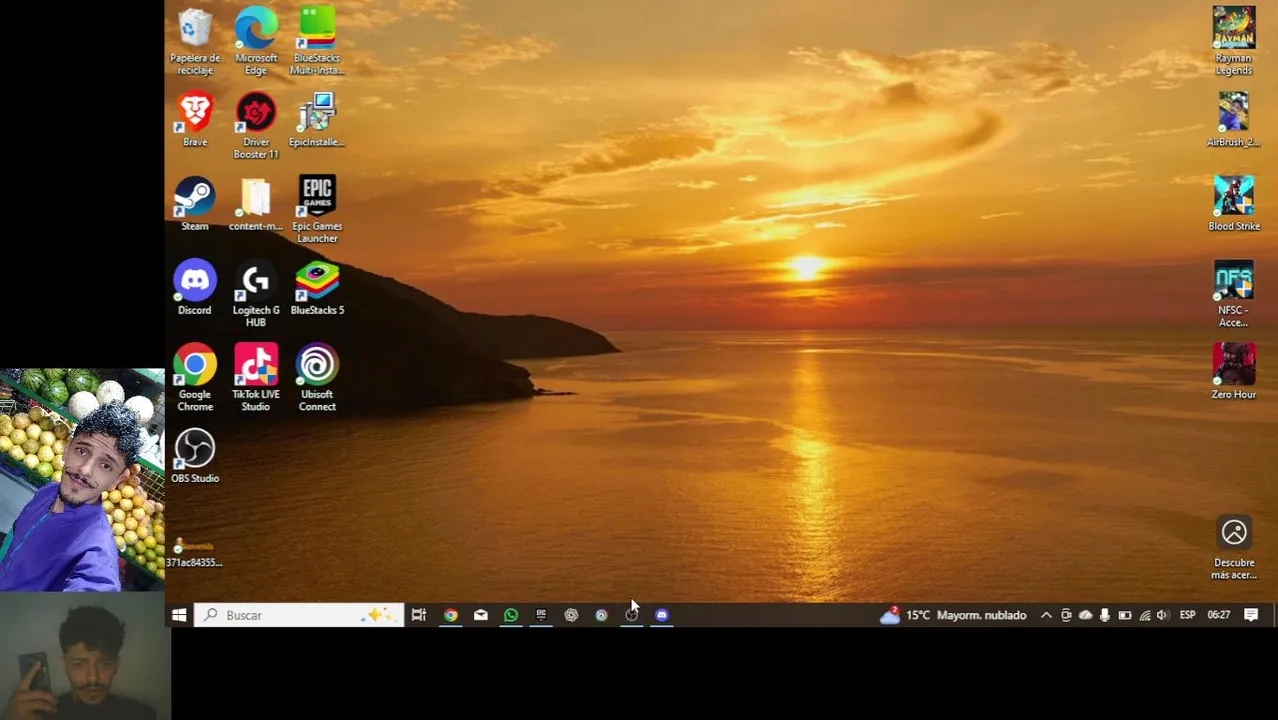Image resolution: width=1278 pixels, height=720 pixels.
Task: Switch to WhatsApp in the taskbar
Action: [x=511, y=615]
